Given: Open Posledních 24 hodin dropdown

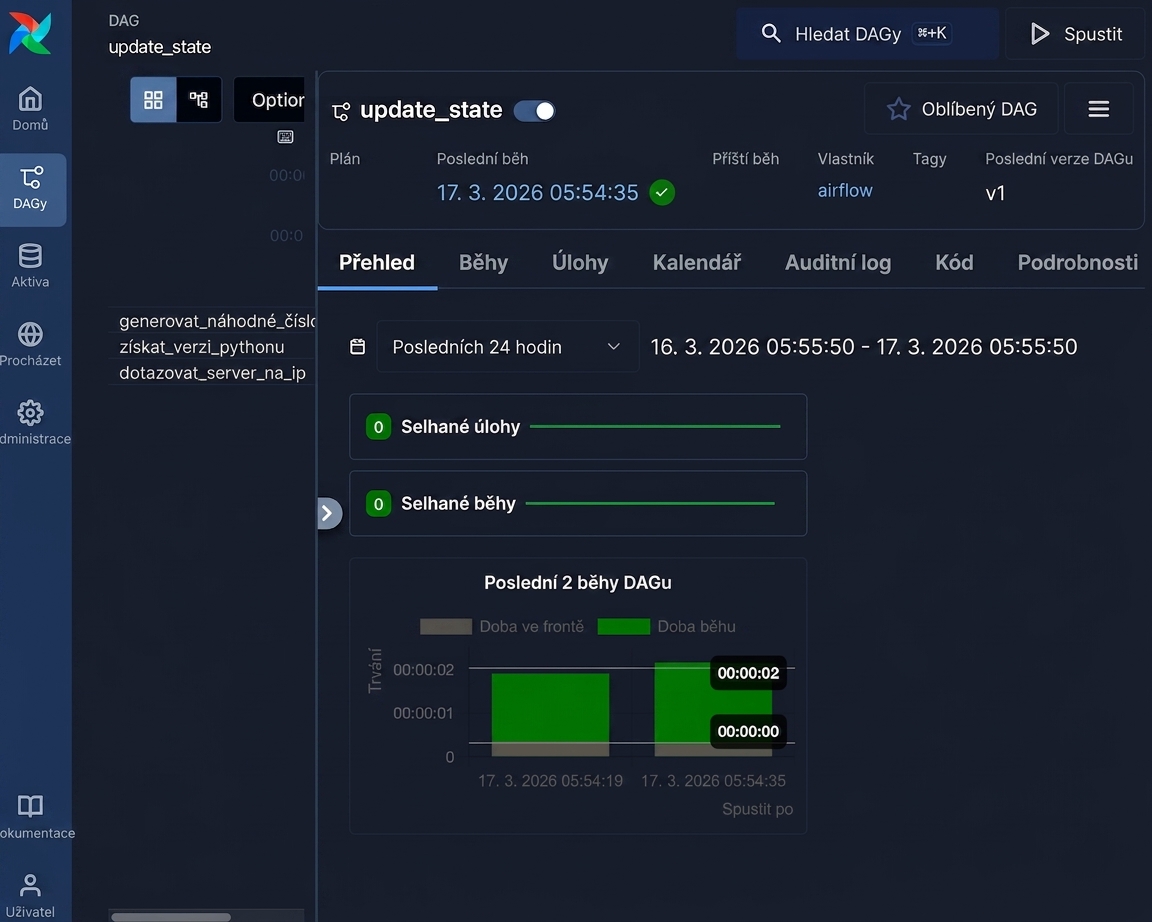Looking at the screenshot, I should [508, 347].
